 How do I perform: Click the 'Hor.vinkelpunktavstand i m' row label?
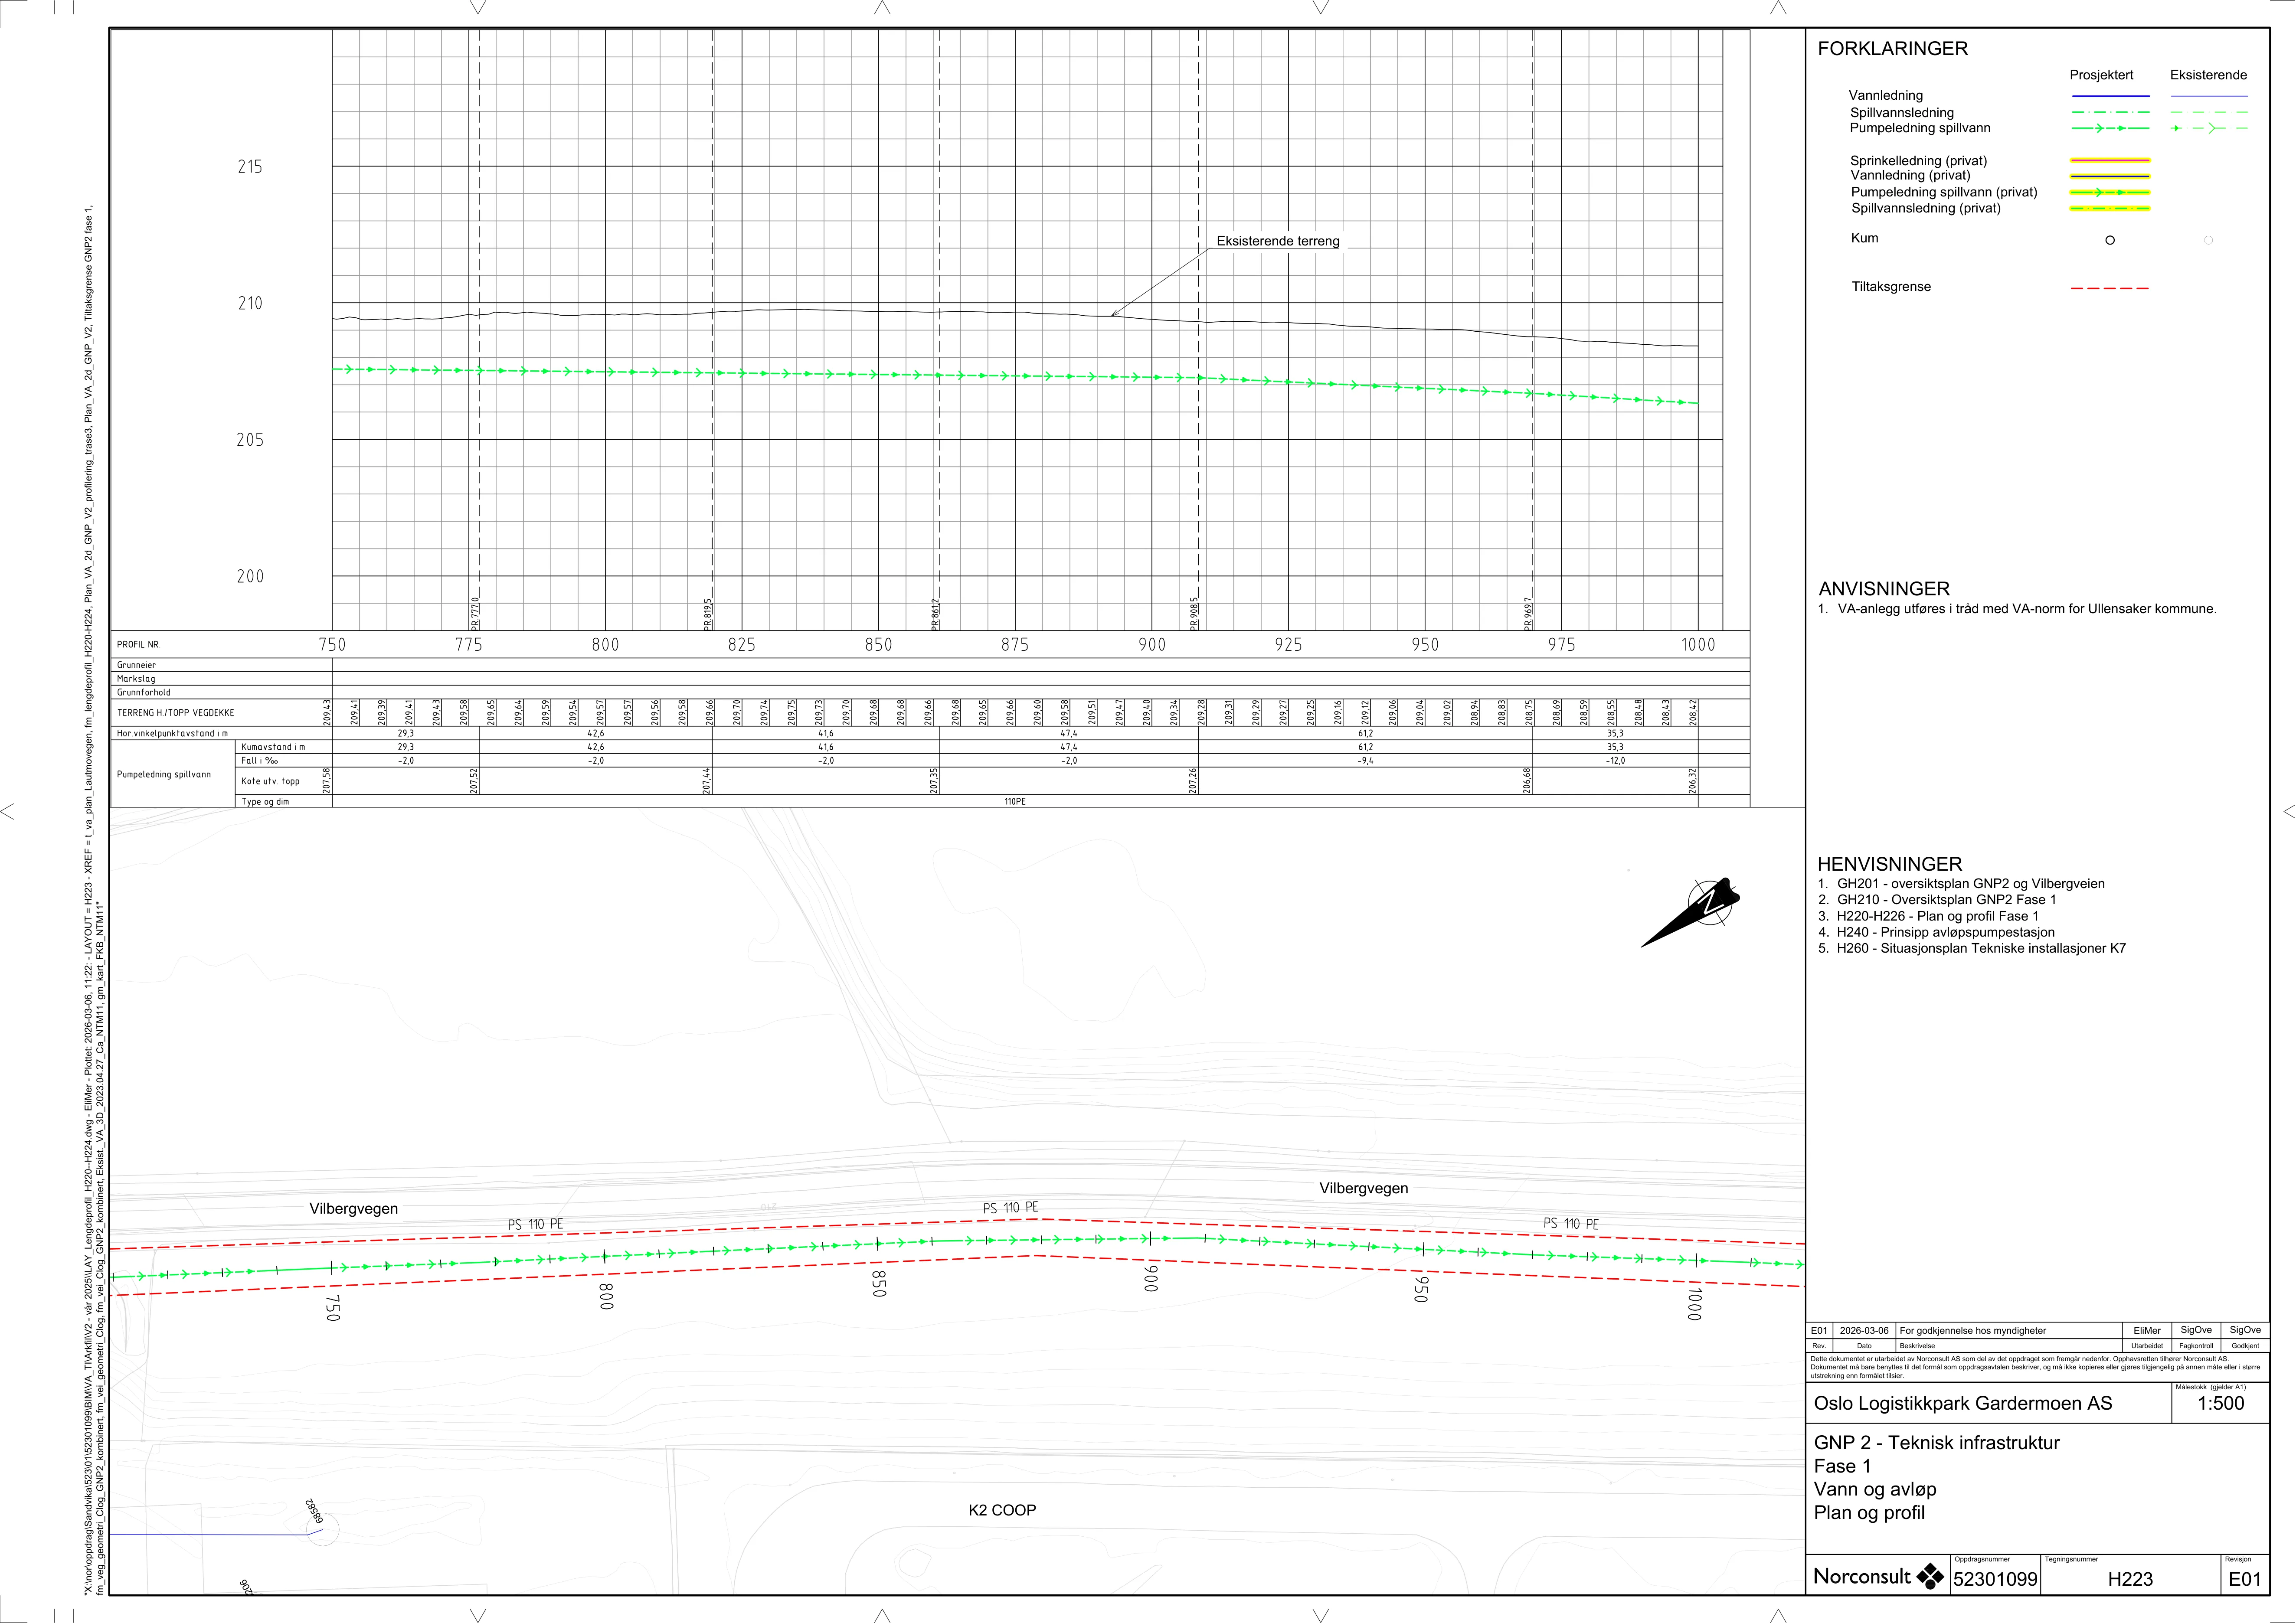[x=172, y=734]
